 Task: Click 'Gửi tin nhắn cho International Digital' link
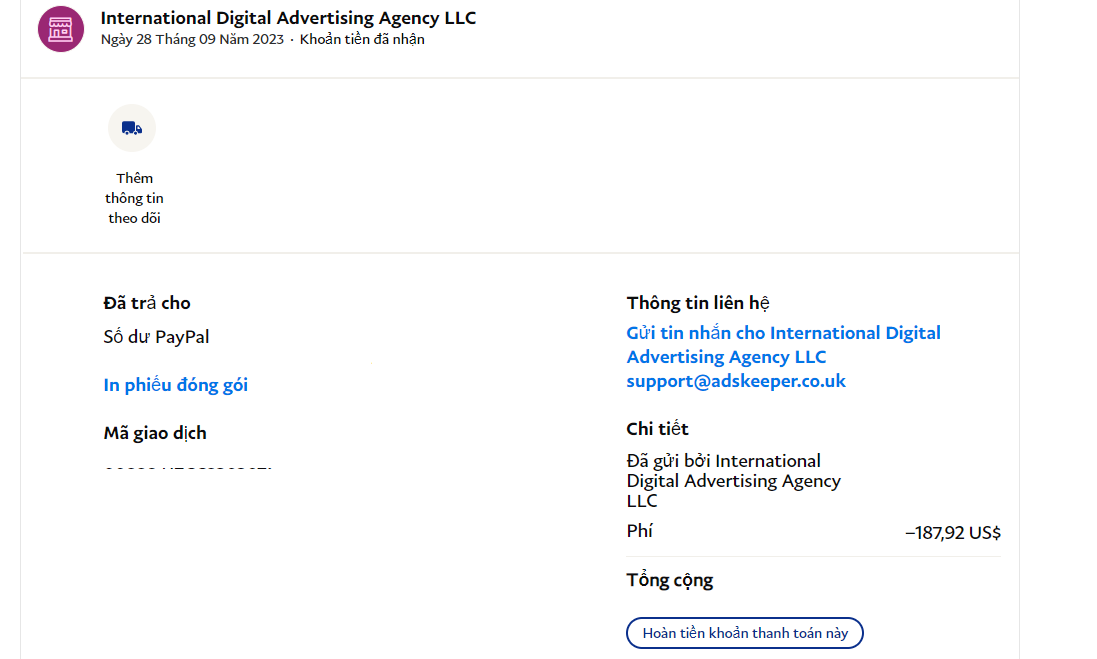pos(783,333)
